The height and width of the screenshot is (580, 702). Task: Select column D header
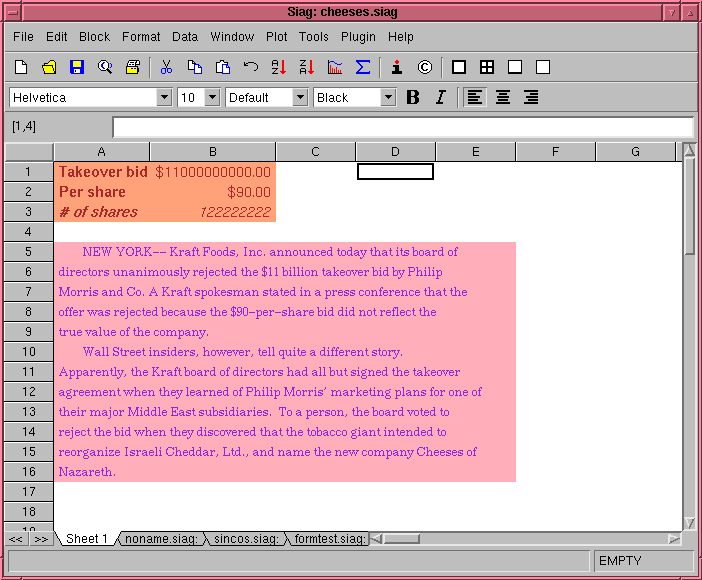(x=395, y=152)
